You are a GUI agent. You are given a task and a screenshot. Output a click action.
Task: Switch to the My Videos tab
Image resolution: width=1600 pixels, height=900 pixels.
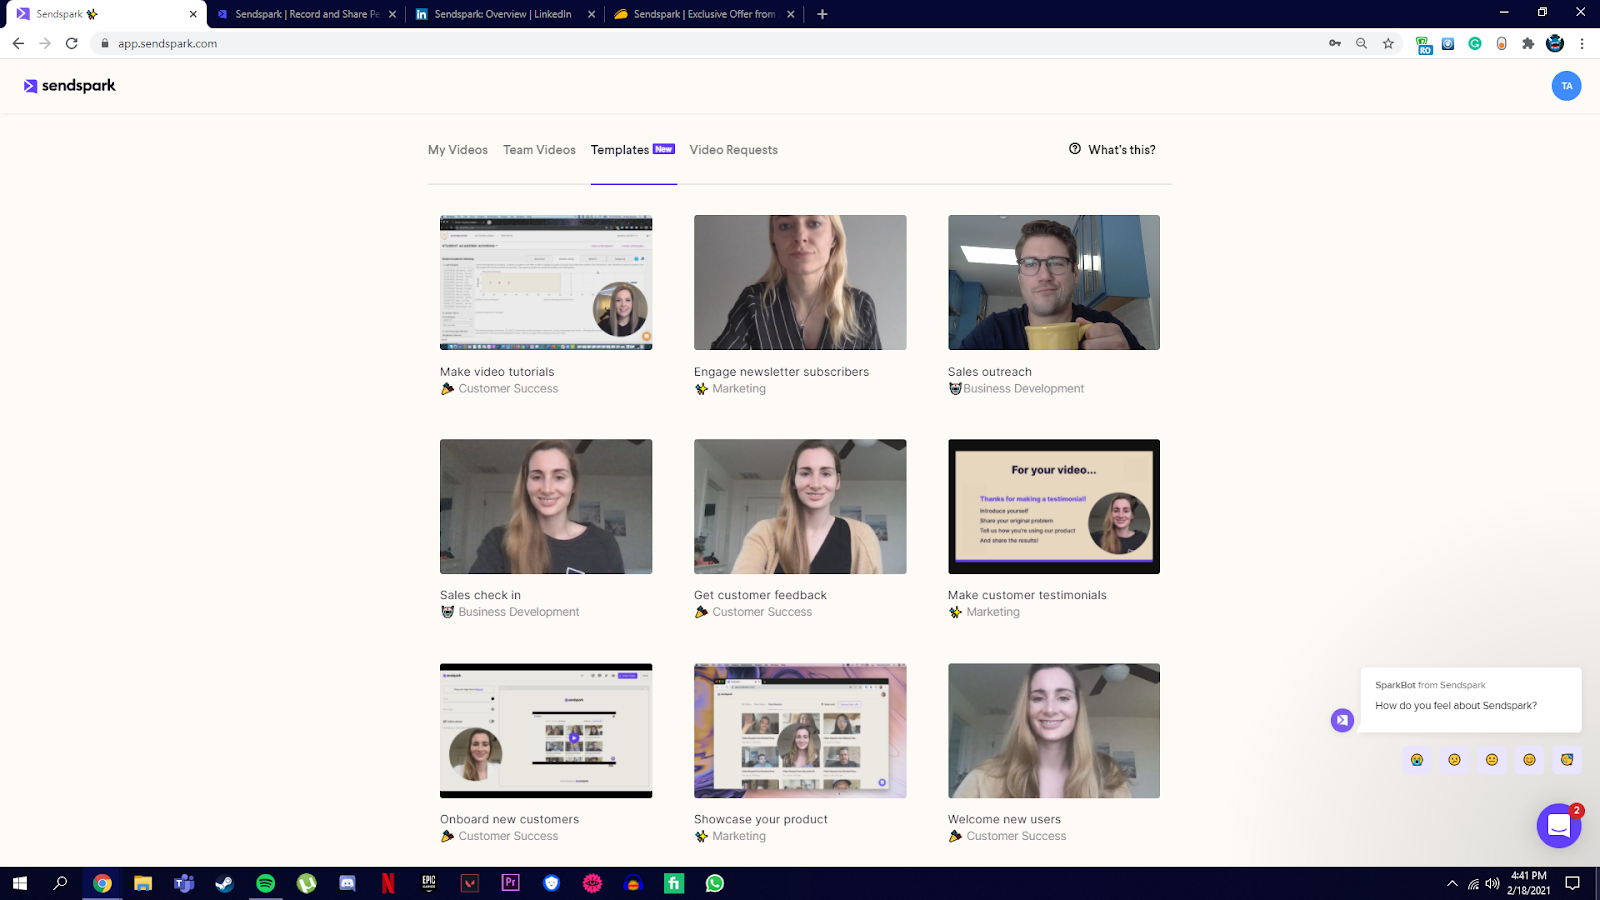click(458, 150)
